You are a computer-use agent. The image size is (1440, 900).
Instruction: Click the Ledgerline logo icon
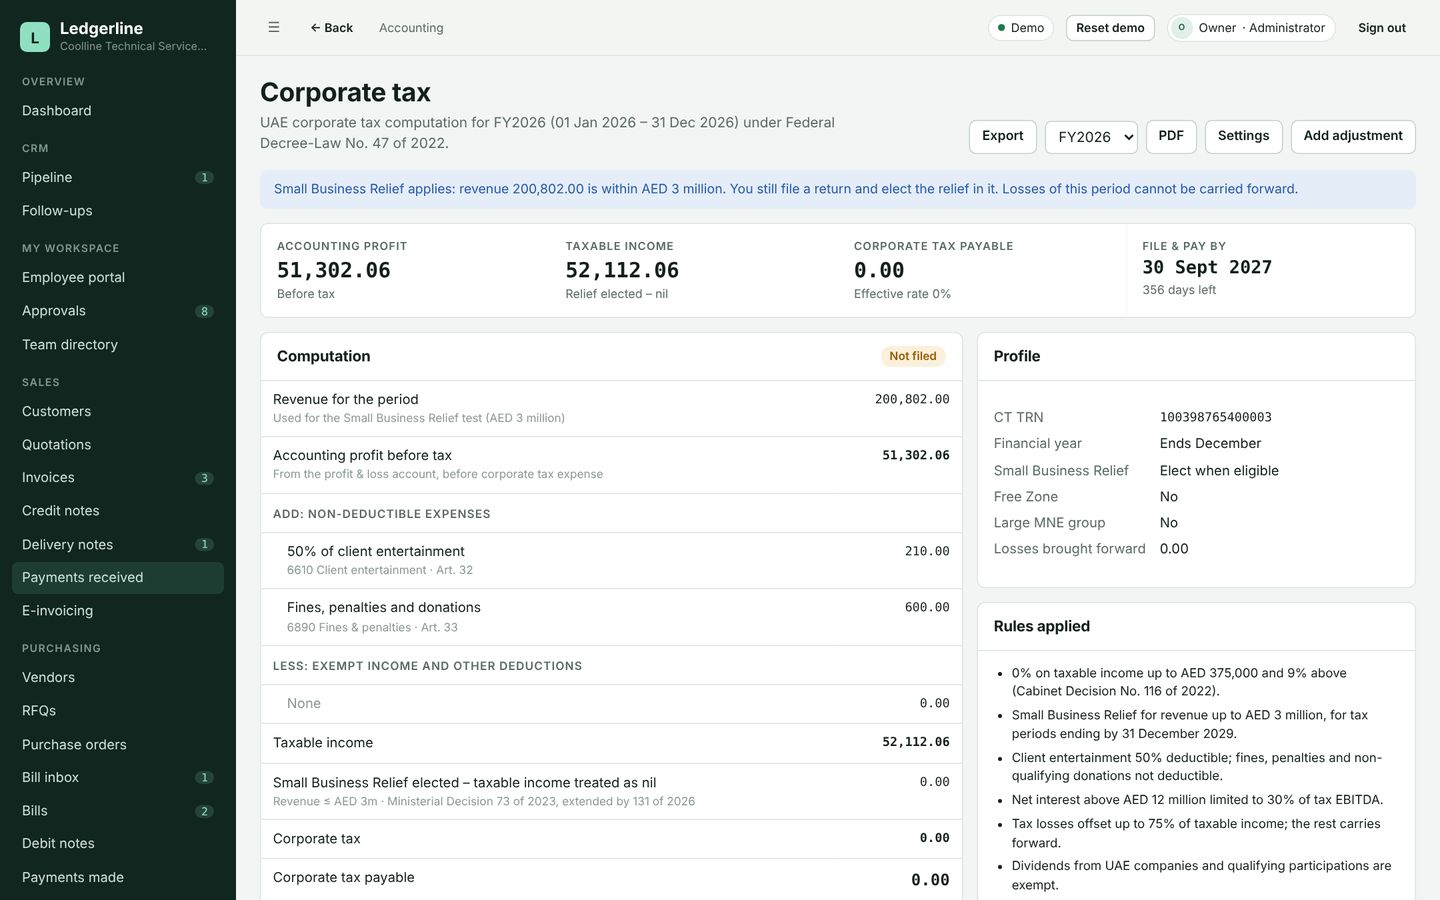(35, 37)
